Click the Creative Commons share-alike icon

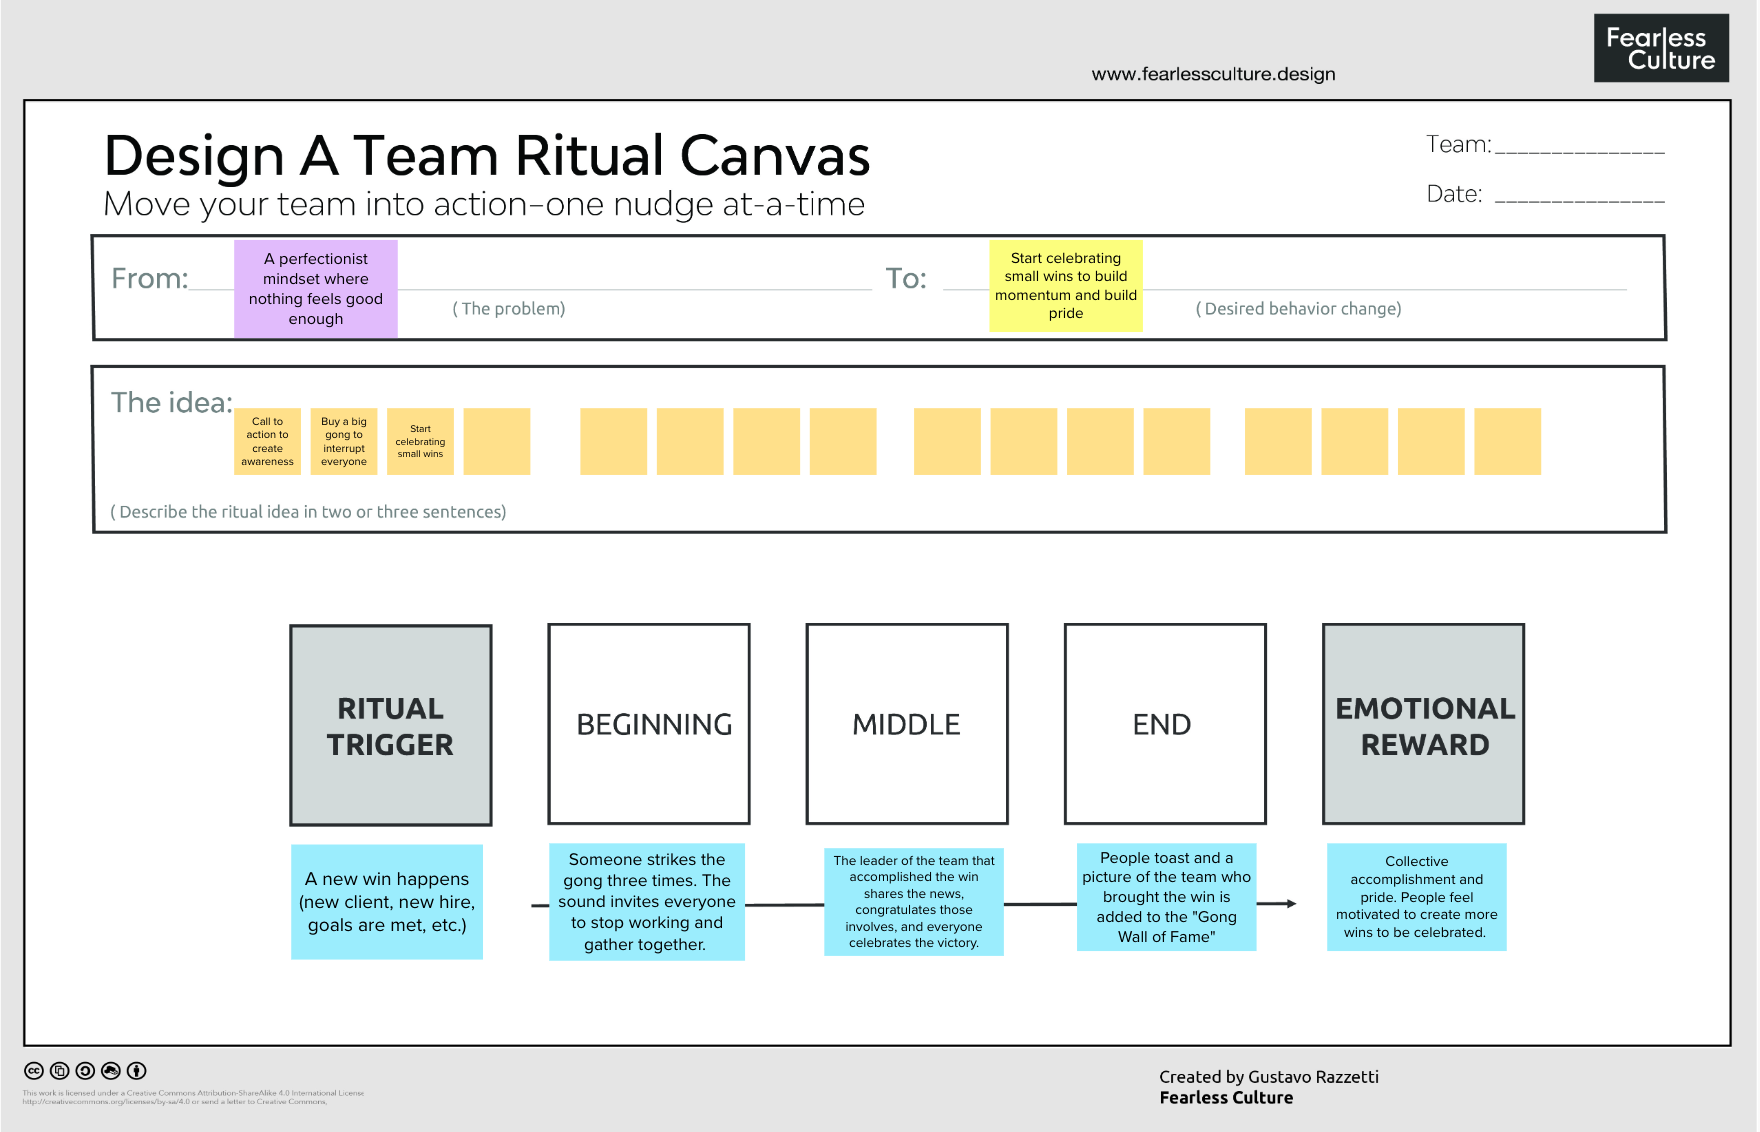click(x=85, y=1071)
